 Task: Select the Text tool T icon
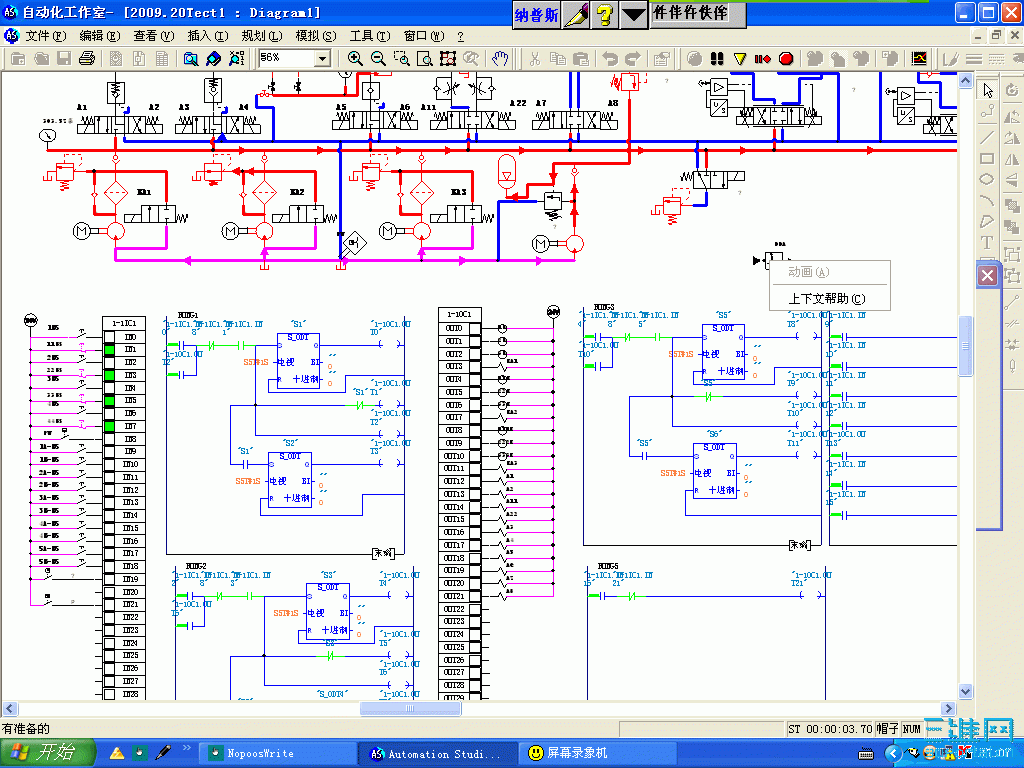click(x=987, y=243)
